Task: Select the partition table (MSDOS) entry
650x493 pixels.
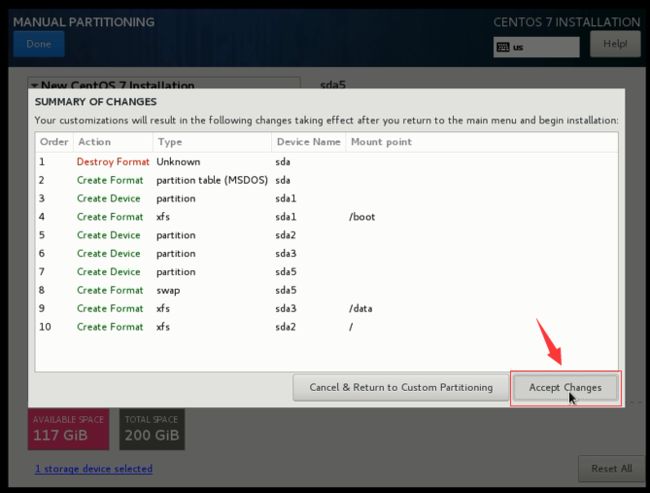Action: pyautogui.click(x=212, y=180)
